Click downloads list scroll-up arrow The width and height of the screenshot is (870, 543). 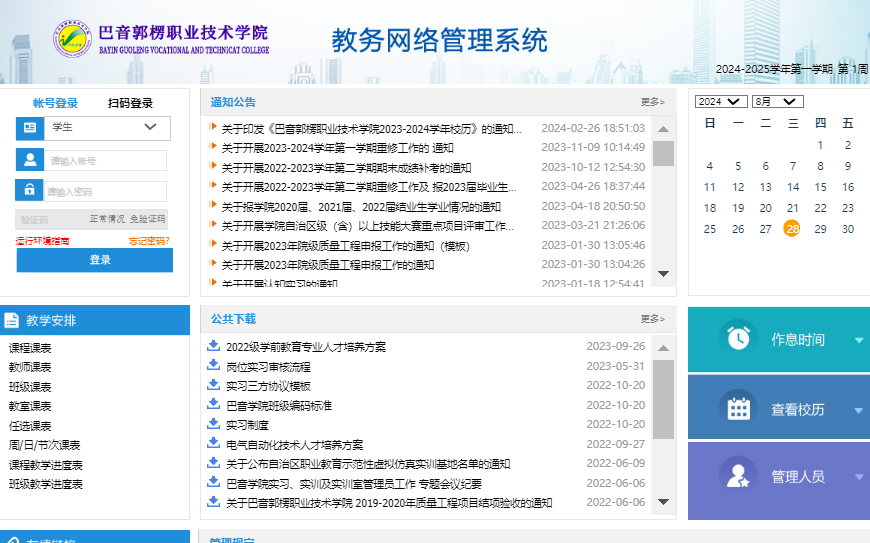pyautogui.click(x=663, y=348)
